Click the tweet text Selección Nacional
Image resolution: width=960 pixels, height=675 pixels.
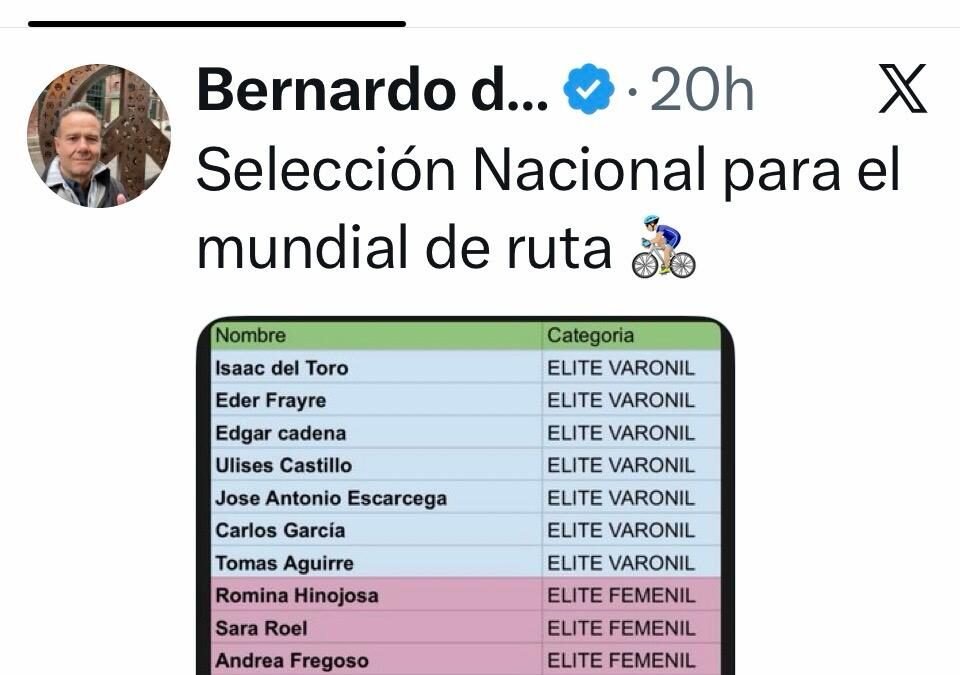tap(451, 170)
